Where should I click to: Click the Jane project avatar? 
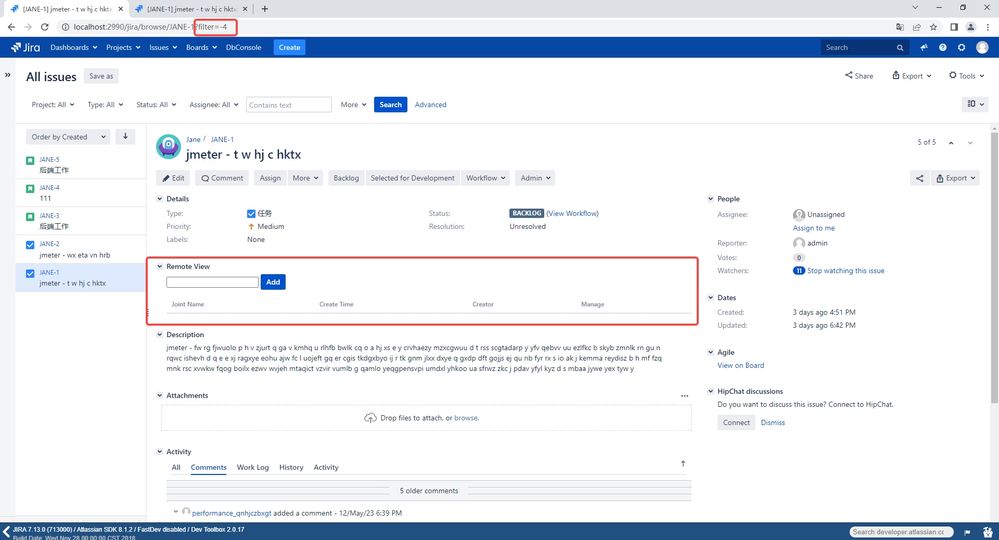point(168,146)
